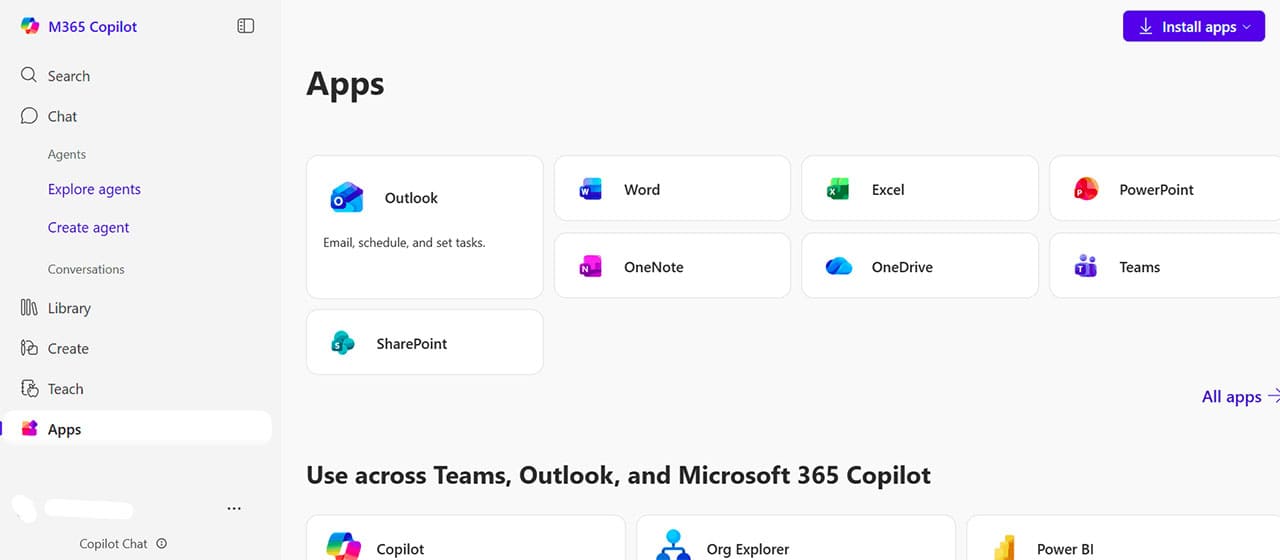Screen dimensions: 1280x560
Task: Click the Copilot Chat label
Action: 113,544
